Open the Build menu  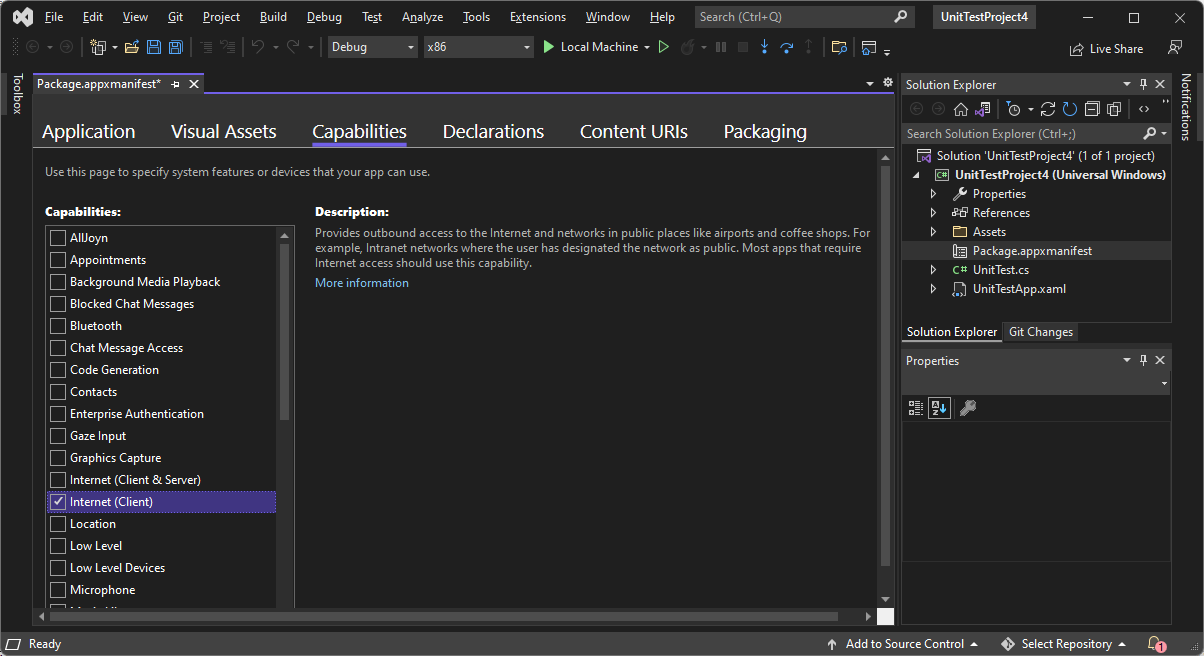[x=272, y=17]
